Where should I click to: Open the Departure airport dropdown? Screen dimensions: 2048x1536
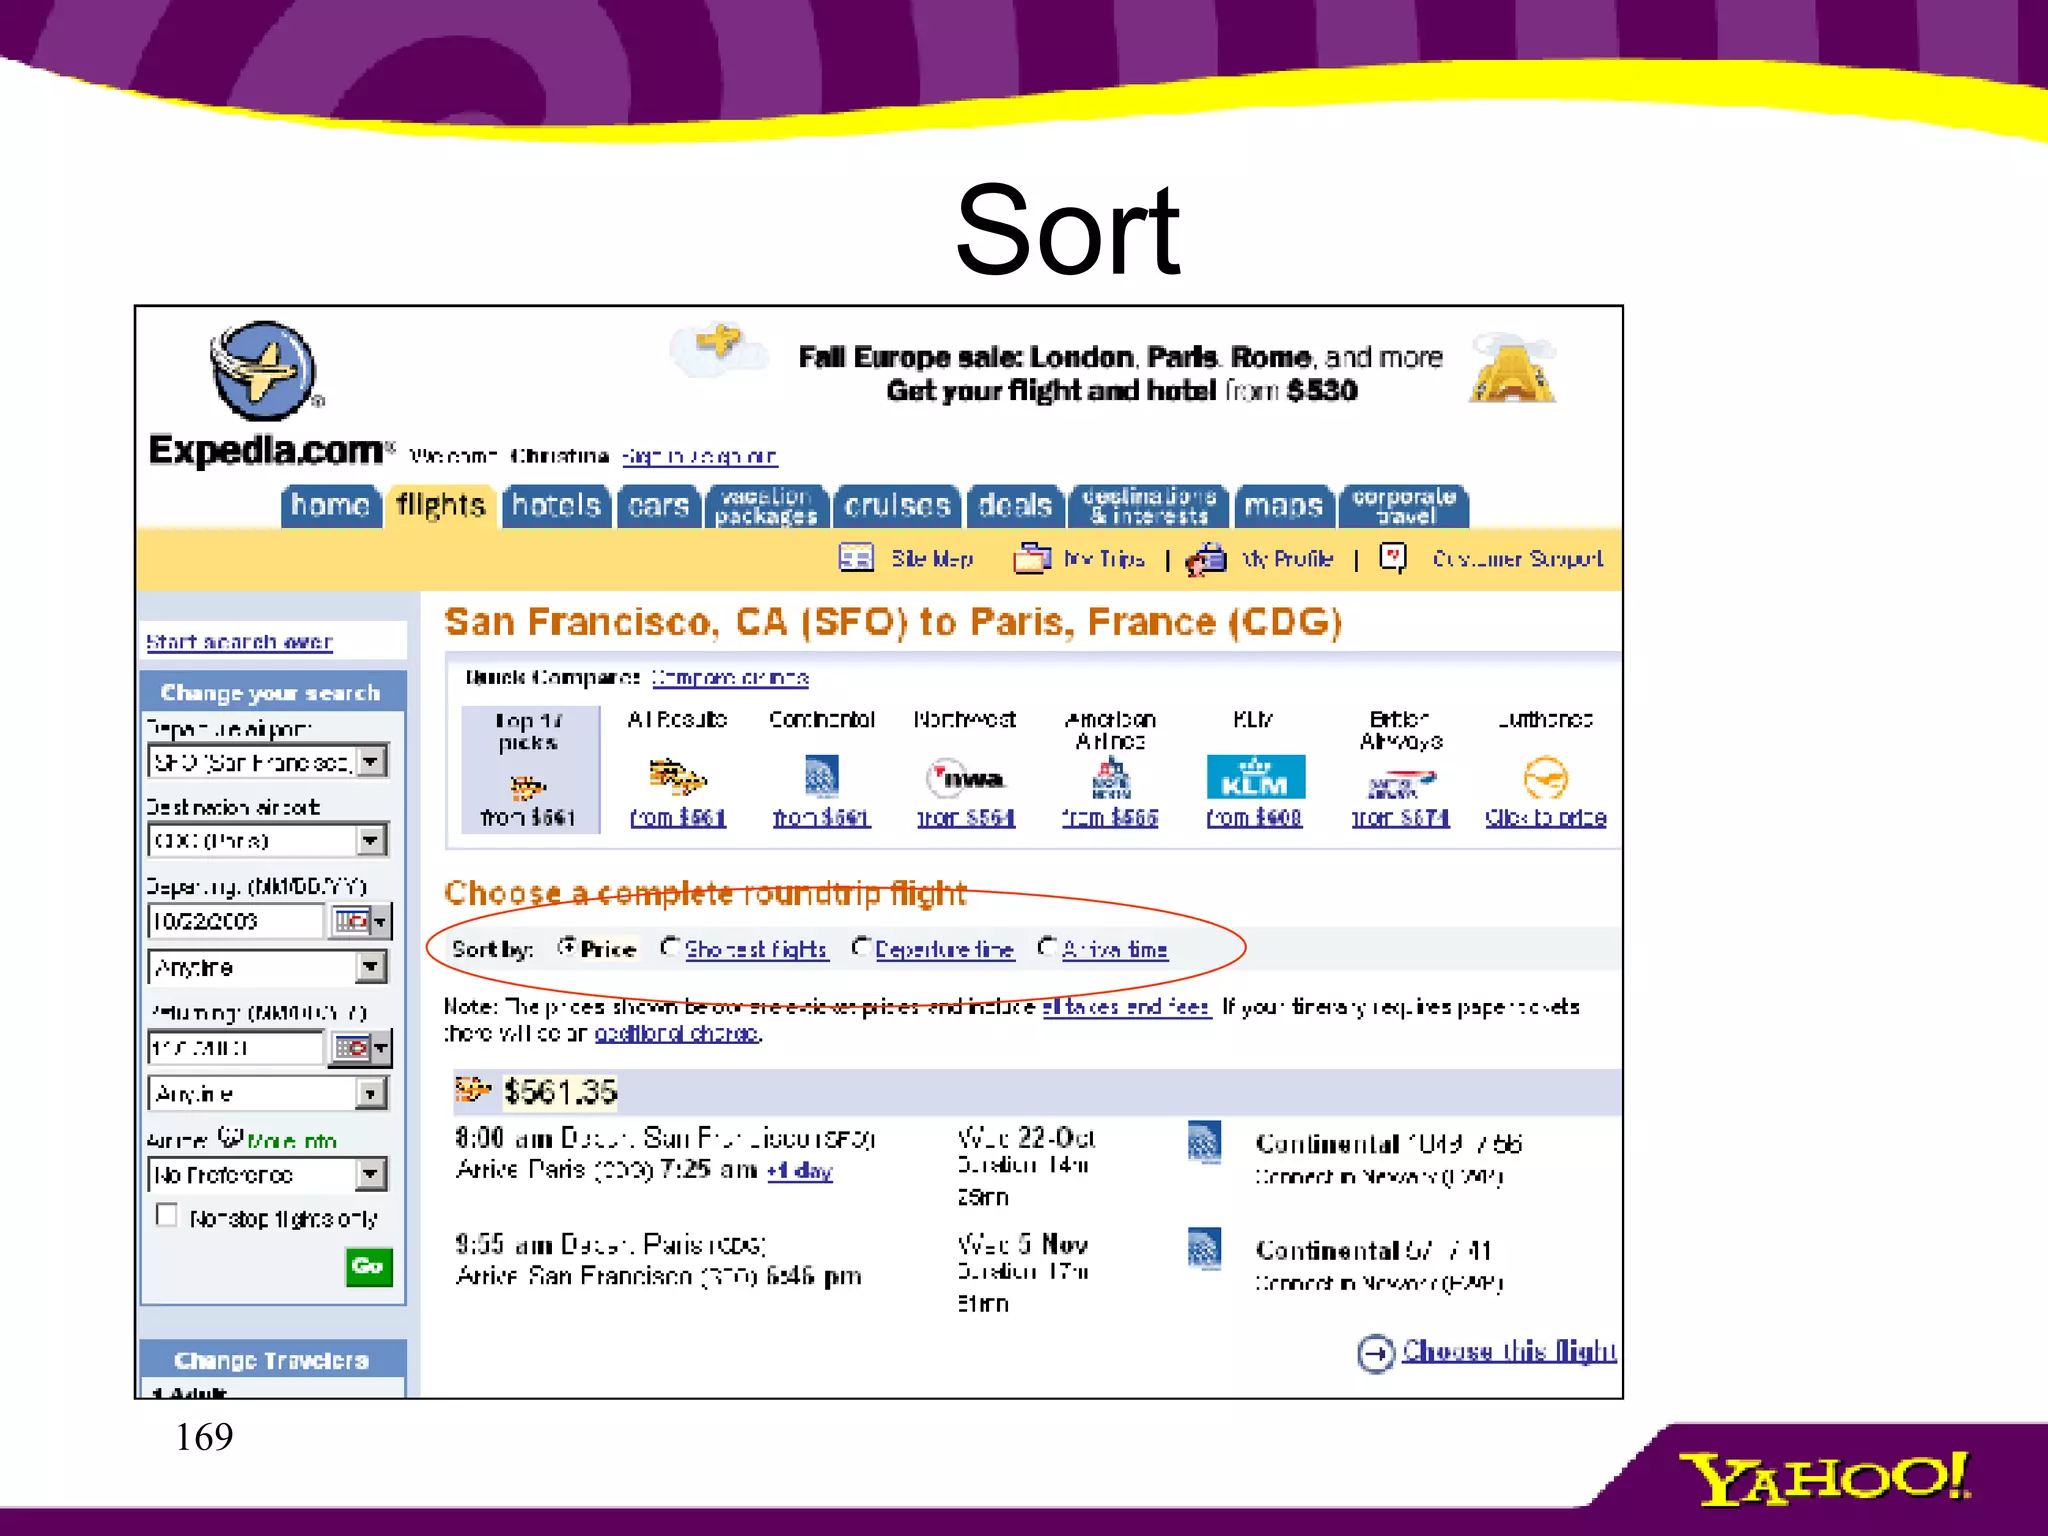click(371, 761)
